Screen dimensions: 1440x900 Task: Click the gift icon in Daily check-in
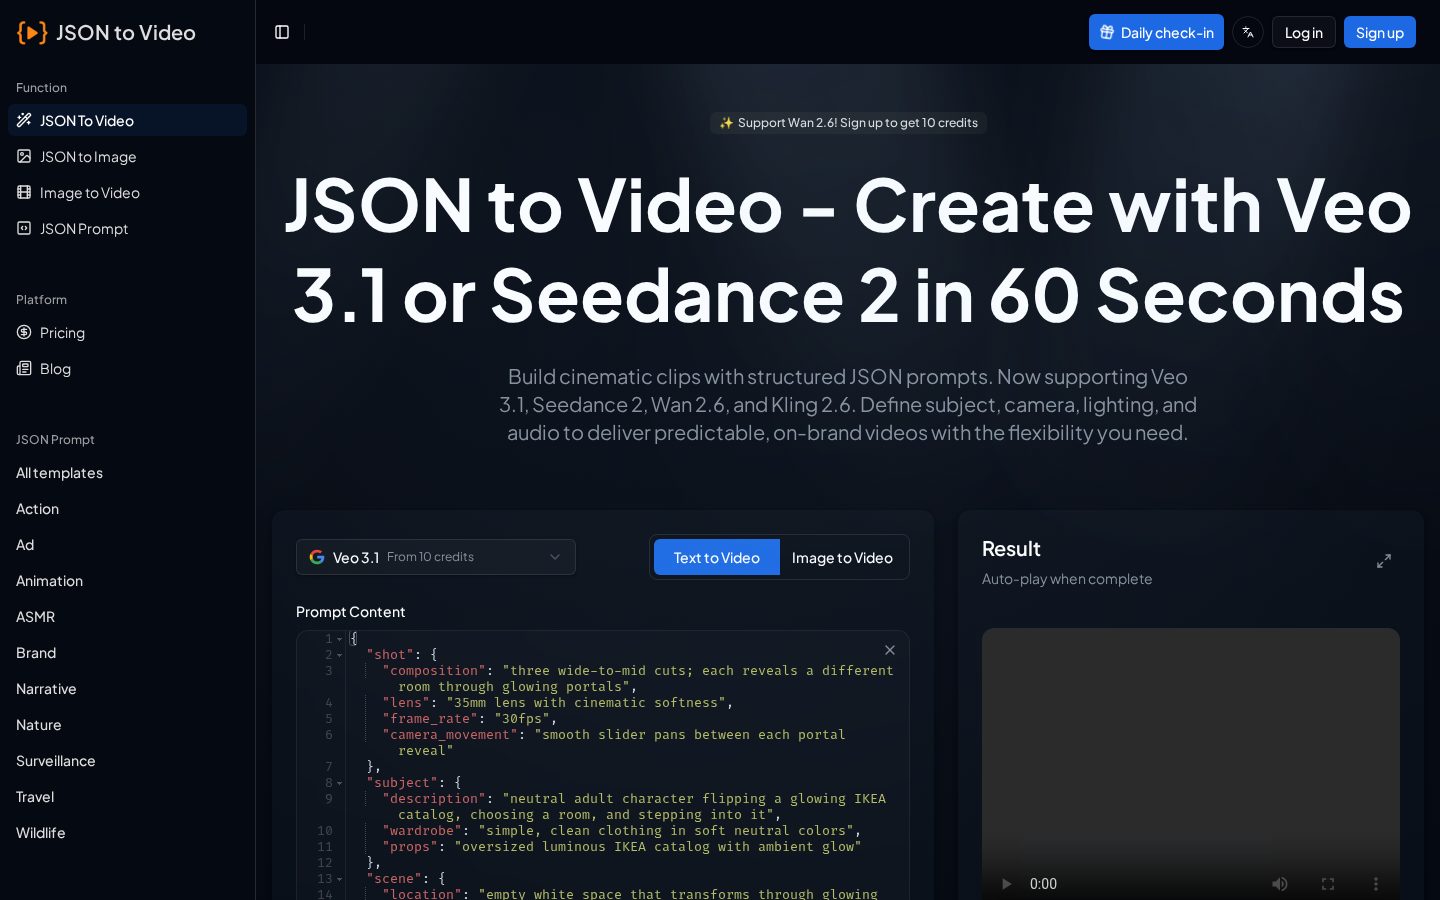(x=1107, y=32)
